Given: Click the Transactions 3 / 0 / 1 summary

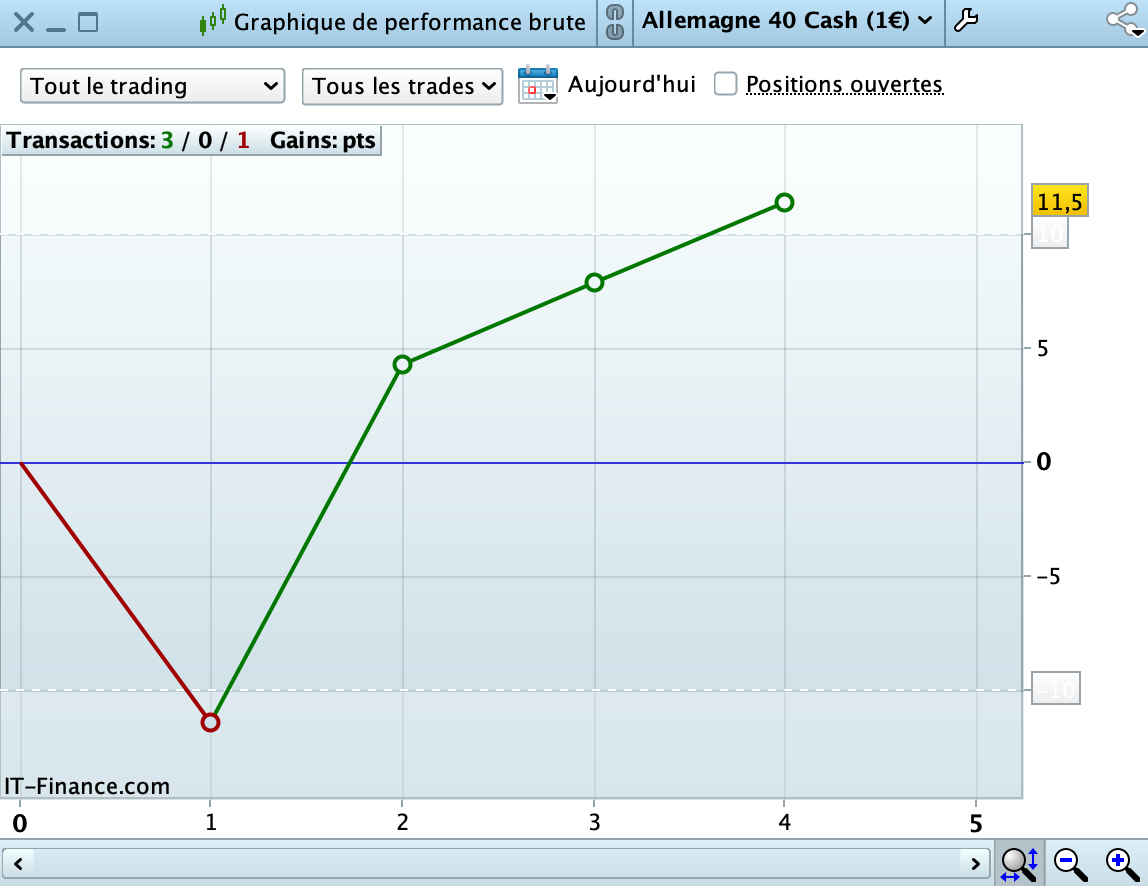Looking at the screenshot, I should coord(129,140).
